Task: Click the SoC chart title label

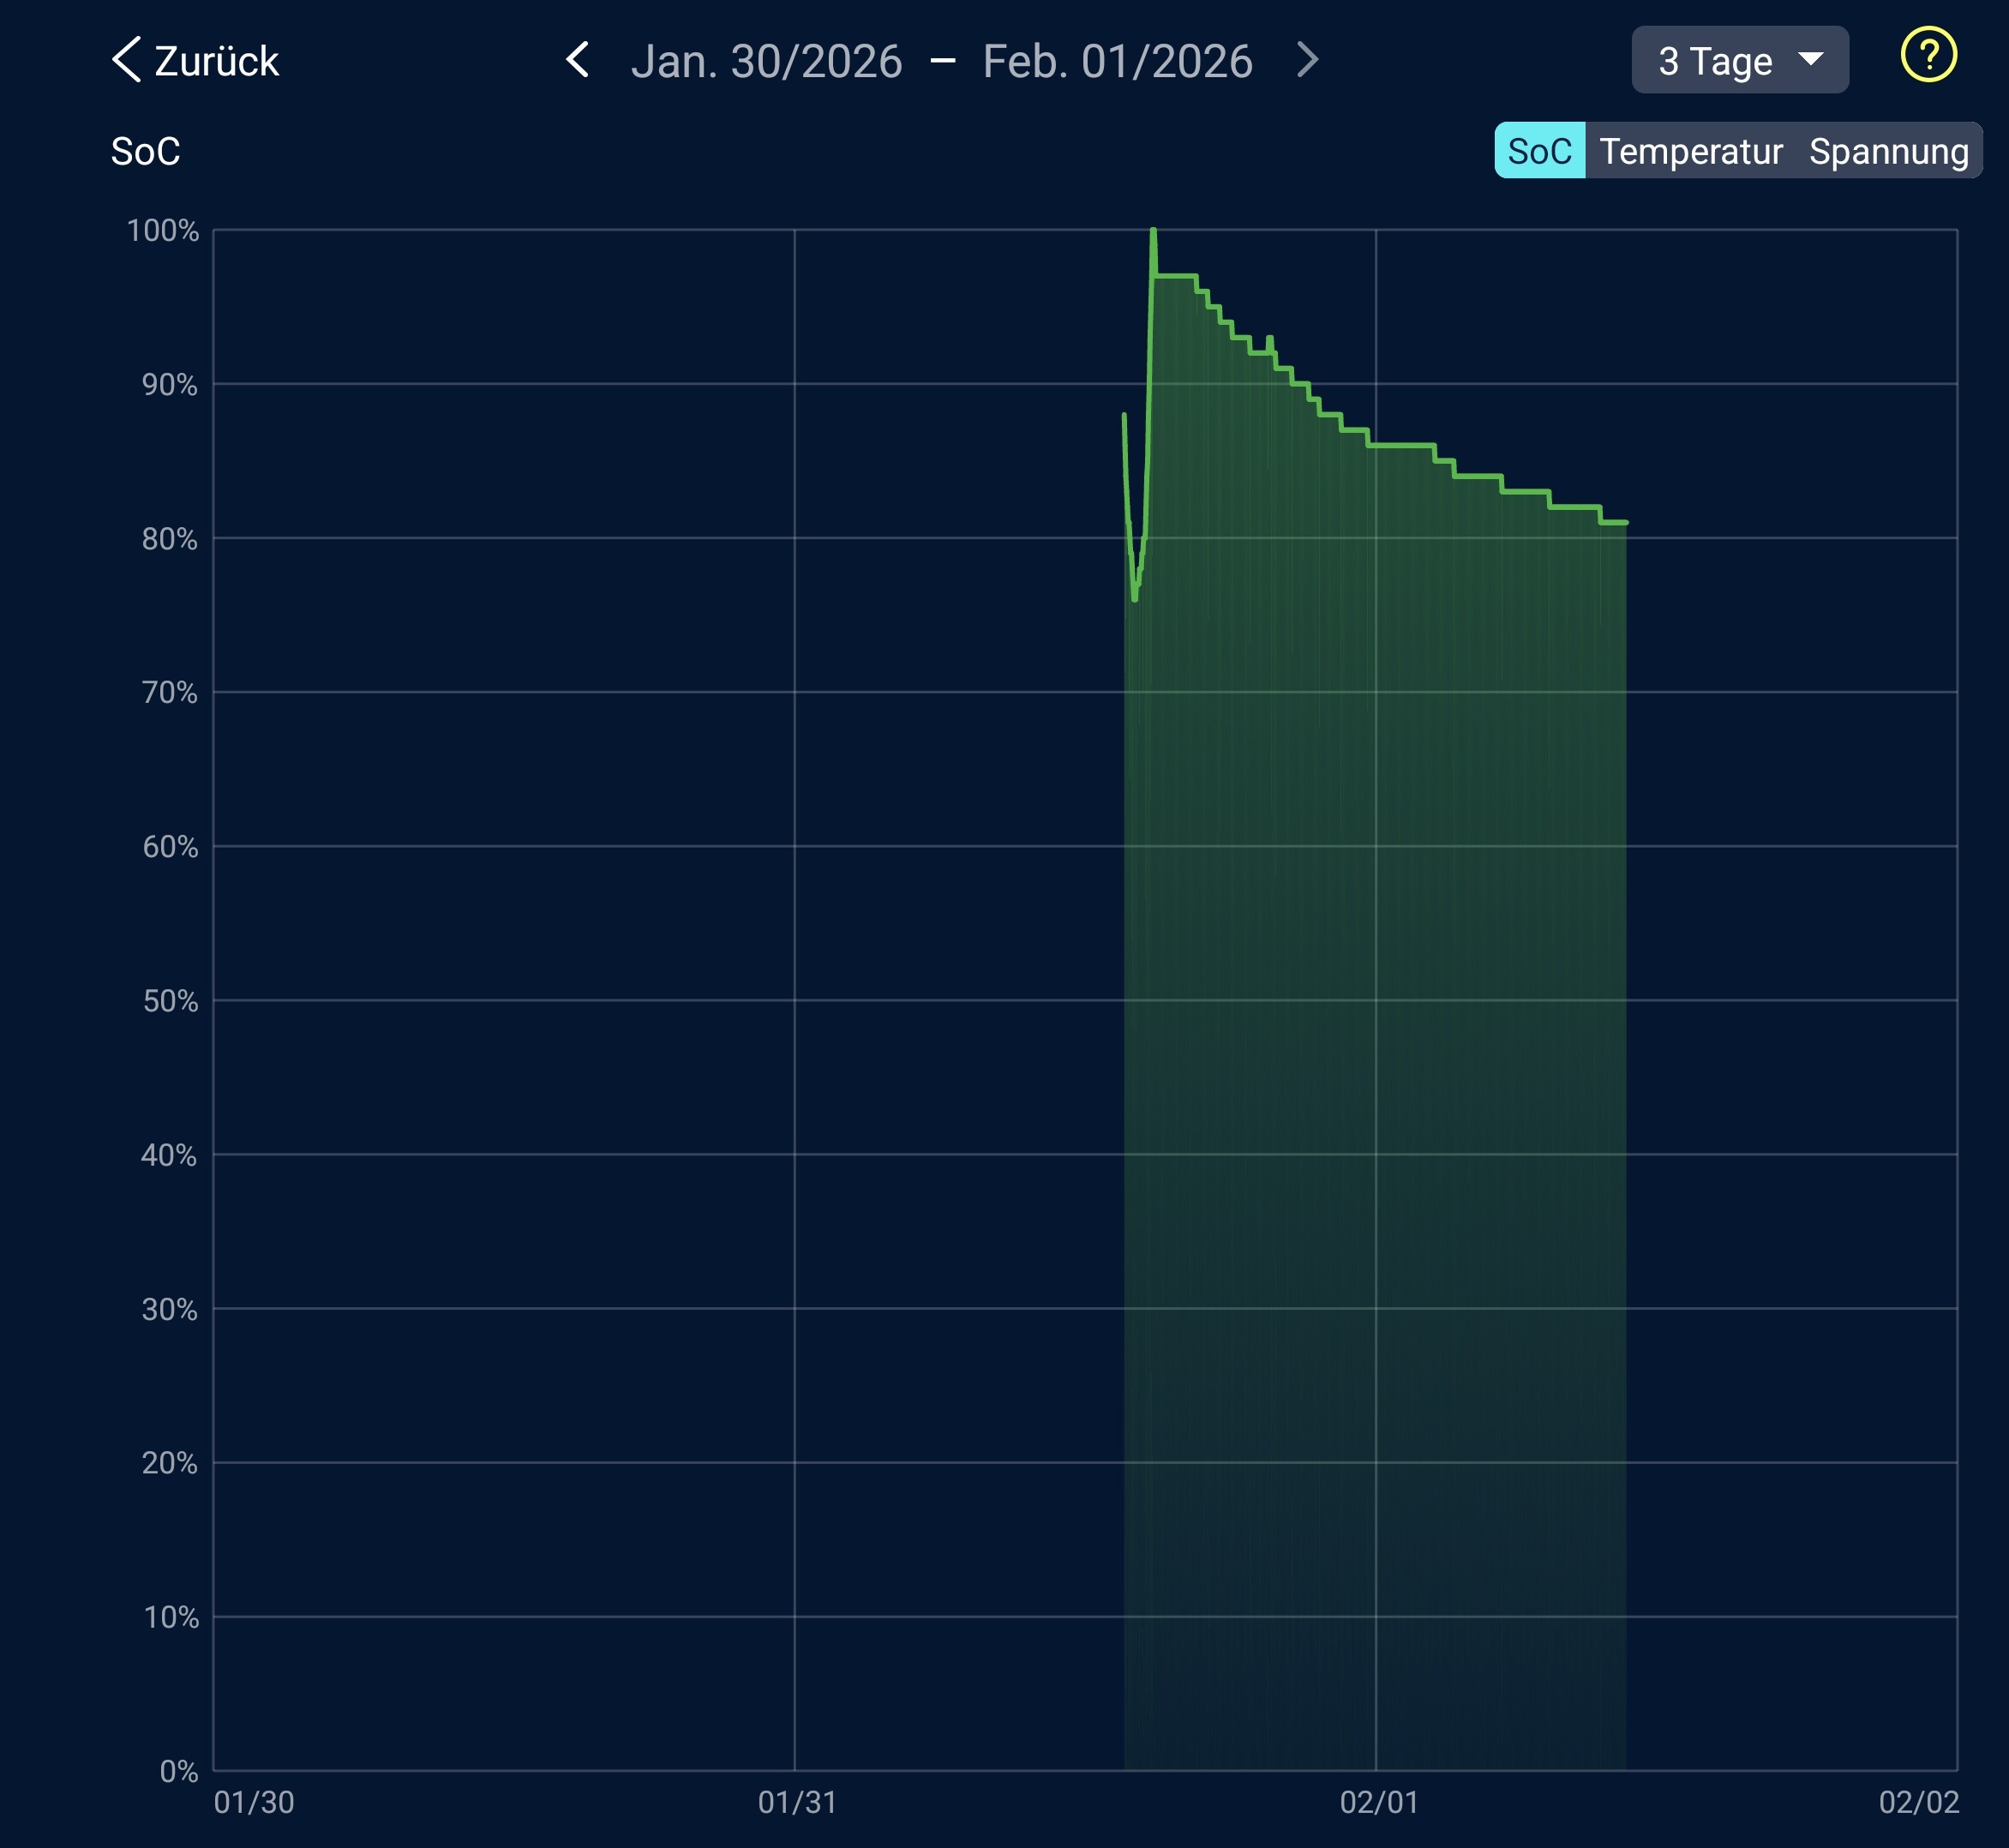Action: tap(145, 152)
